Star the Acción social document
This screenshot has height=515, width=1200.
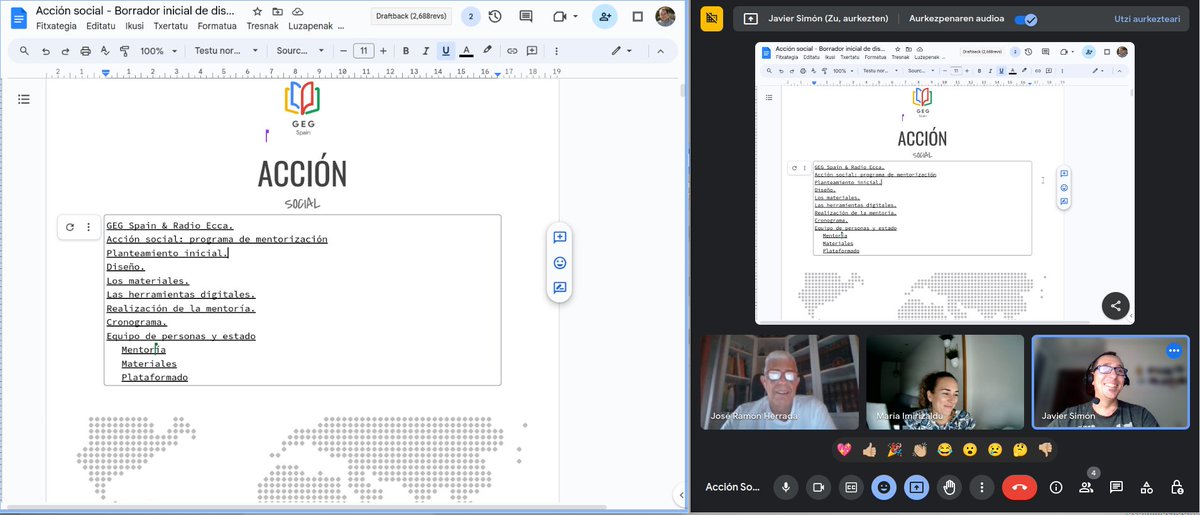[257, 10]
